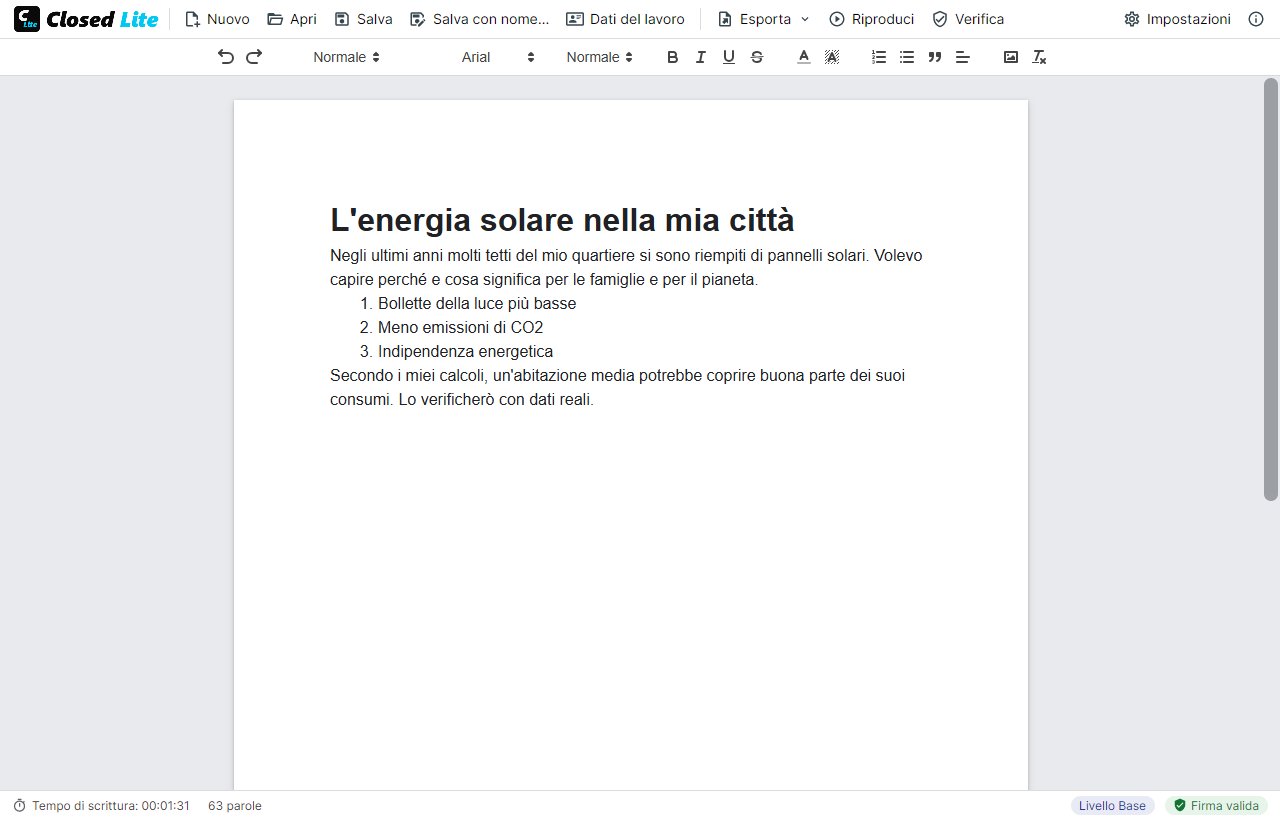
Task: Click the Tempo di scrittura timer
Action: tap(101, 805)
